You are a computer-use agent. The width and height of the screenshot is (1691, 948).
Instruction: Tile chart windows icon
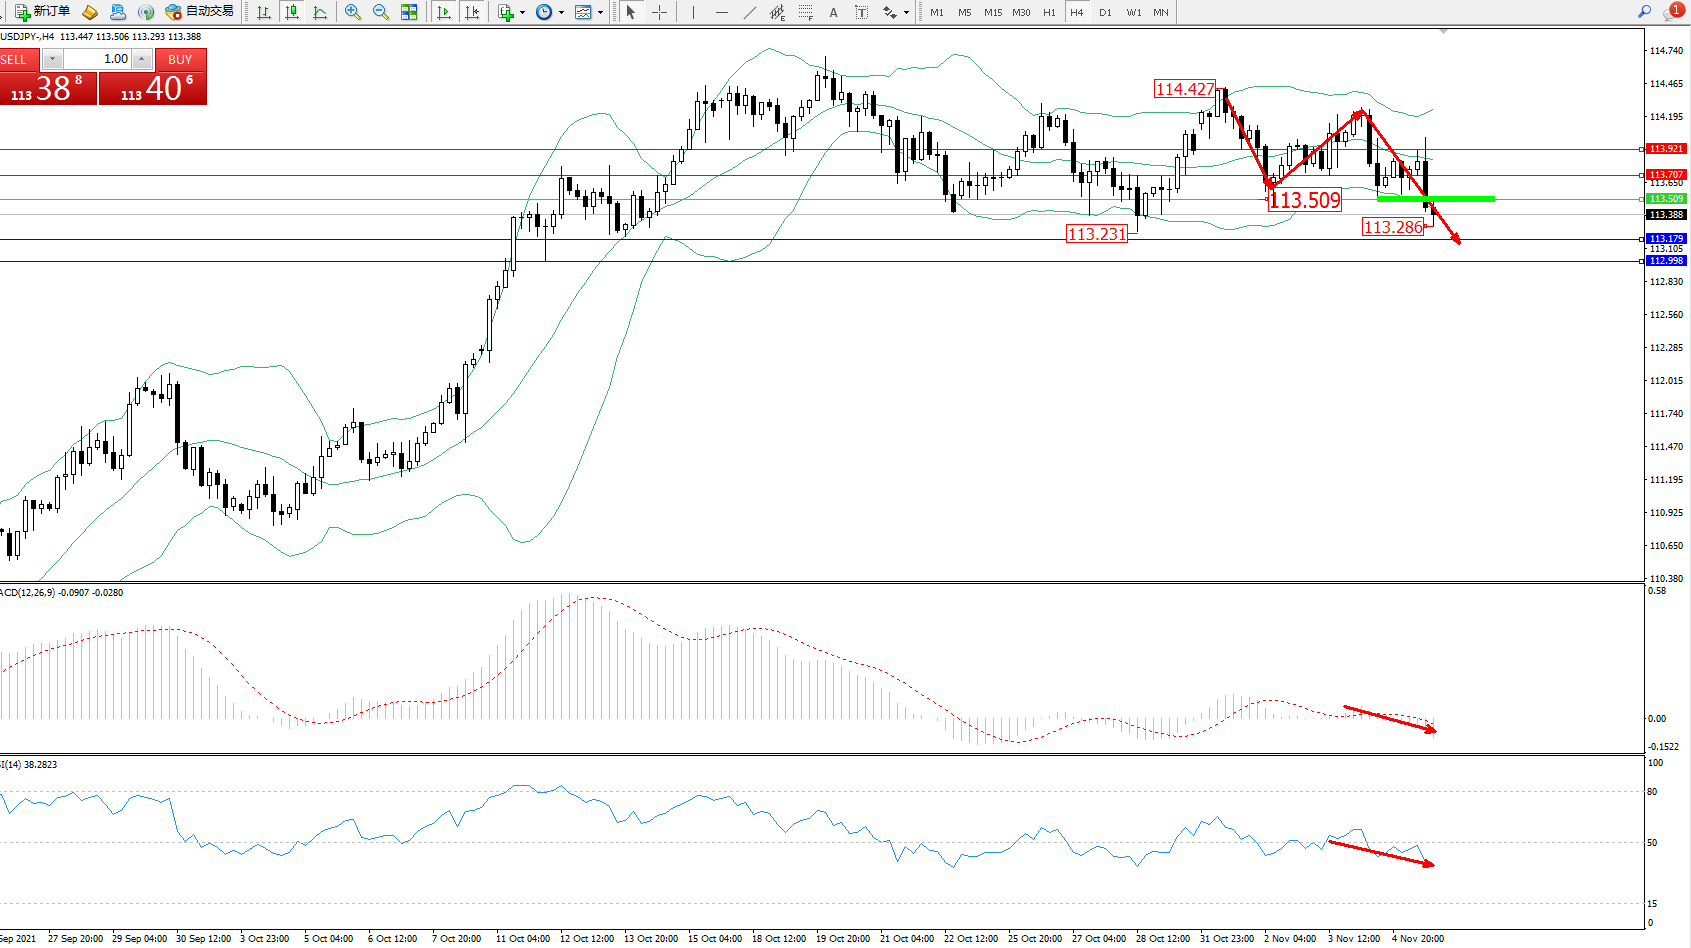409,12
